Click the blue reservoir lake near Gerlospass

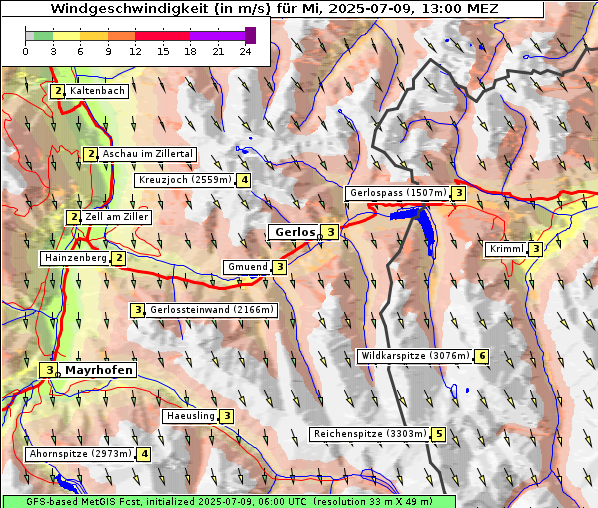click(x=419, y=225)
